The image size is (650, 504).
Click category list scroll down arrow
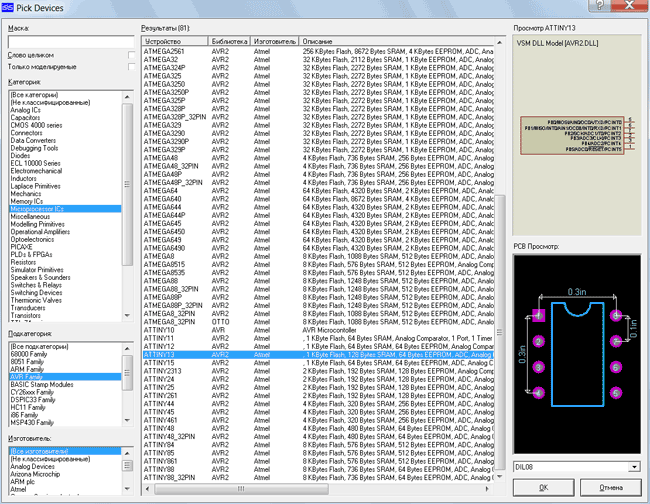tap(127, 316)
